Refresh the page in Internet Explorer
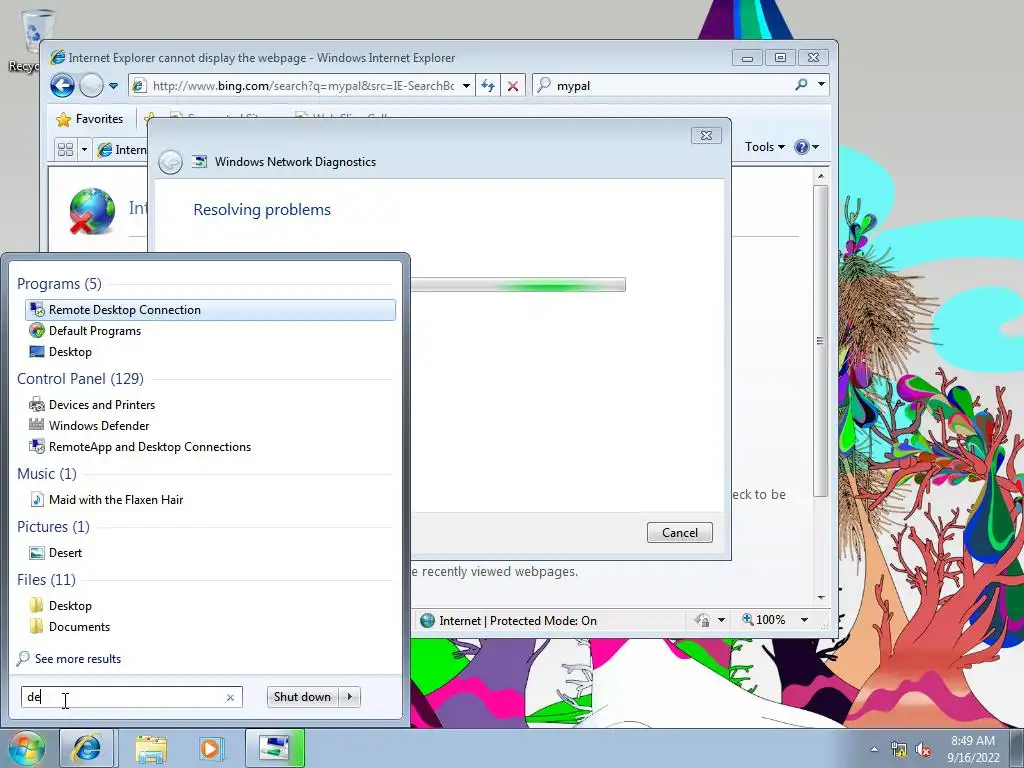 point(488,86)
